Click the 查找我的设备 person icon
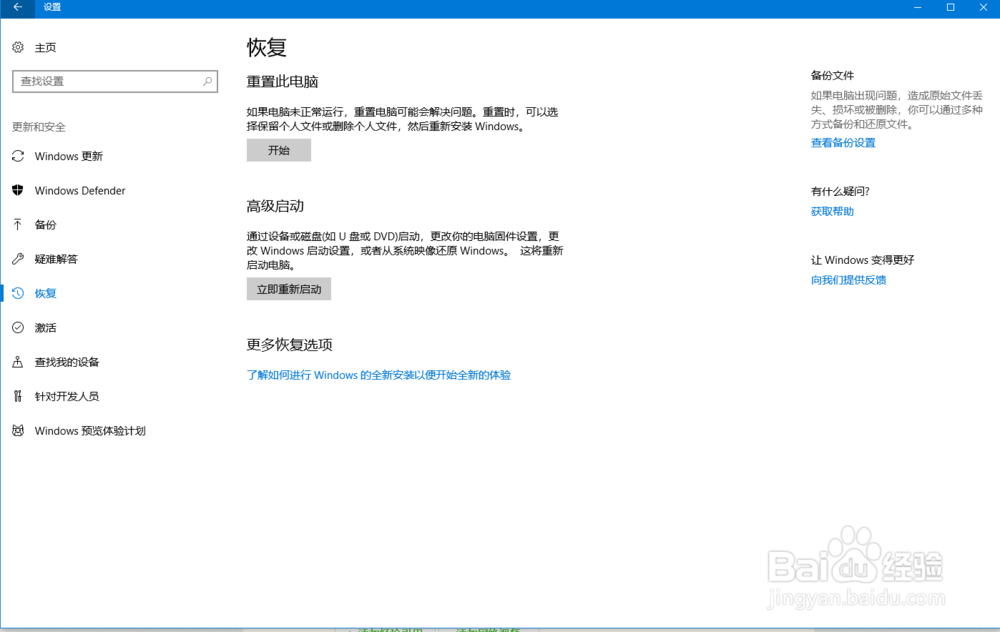Screen dimensions: 1000x632 [18, 362]
